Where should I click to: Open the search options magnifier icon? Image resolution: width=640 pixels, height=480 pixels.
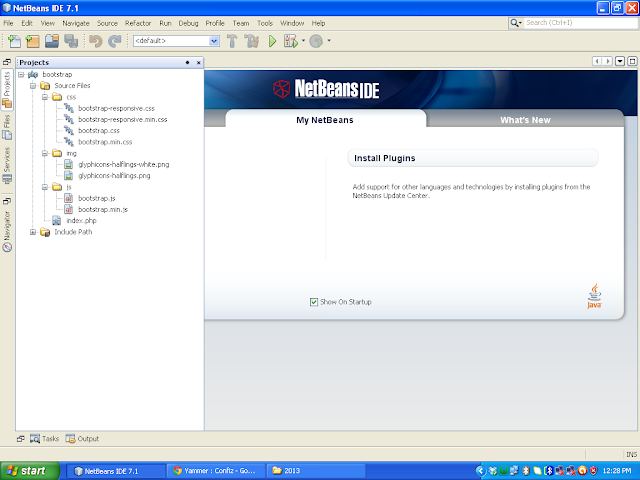click(516, 23)
